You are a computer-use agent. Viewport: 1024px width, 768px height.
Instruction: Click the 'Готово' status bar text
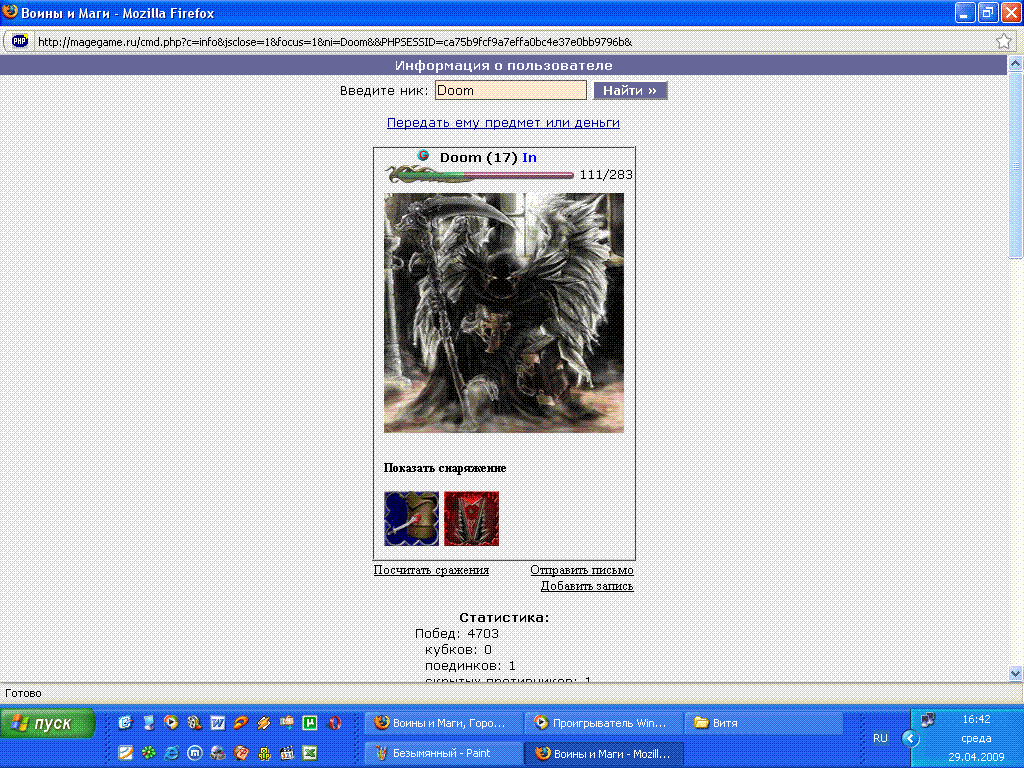[24, 693]
